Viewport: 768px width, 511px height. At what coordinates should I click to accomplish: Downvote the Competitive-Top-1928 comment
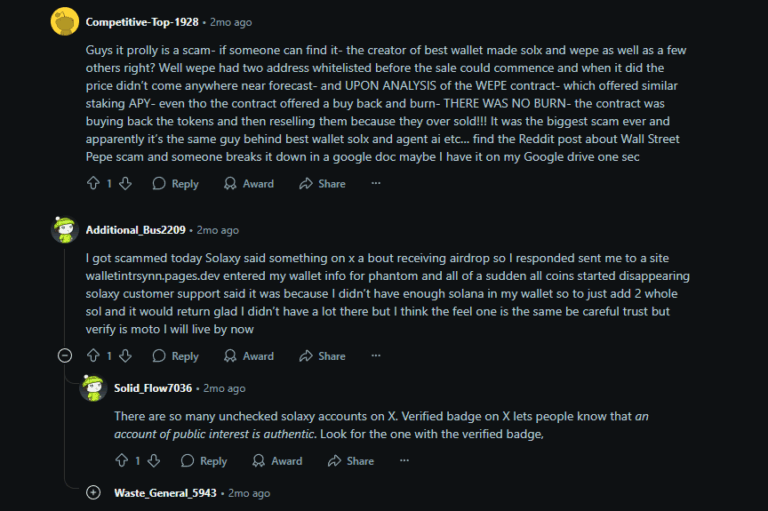tap(126, 184)
